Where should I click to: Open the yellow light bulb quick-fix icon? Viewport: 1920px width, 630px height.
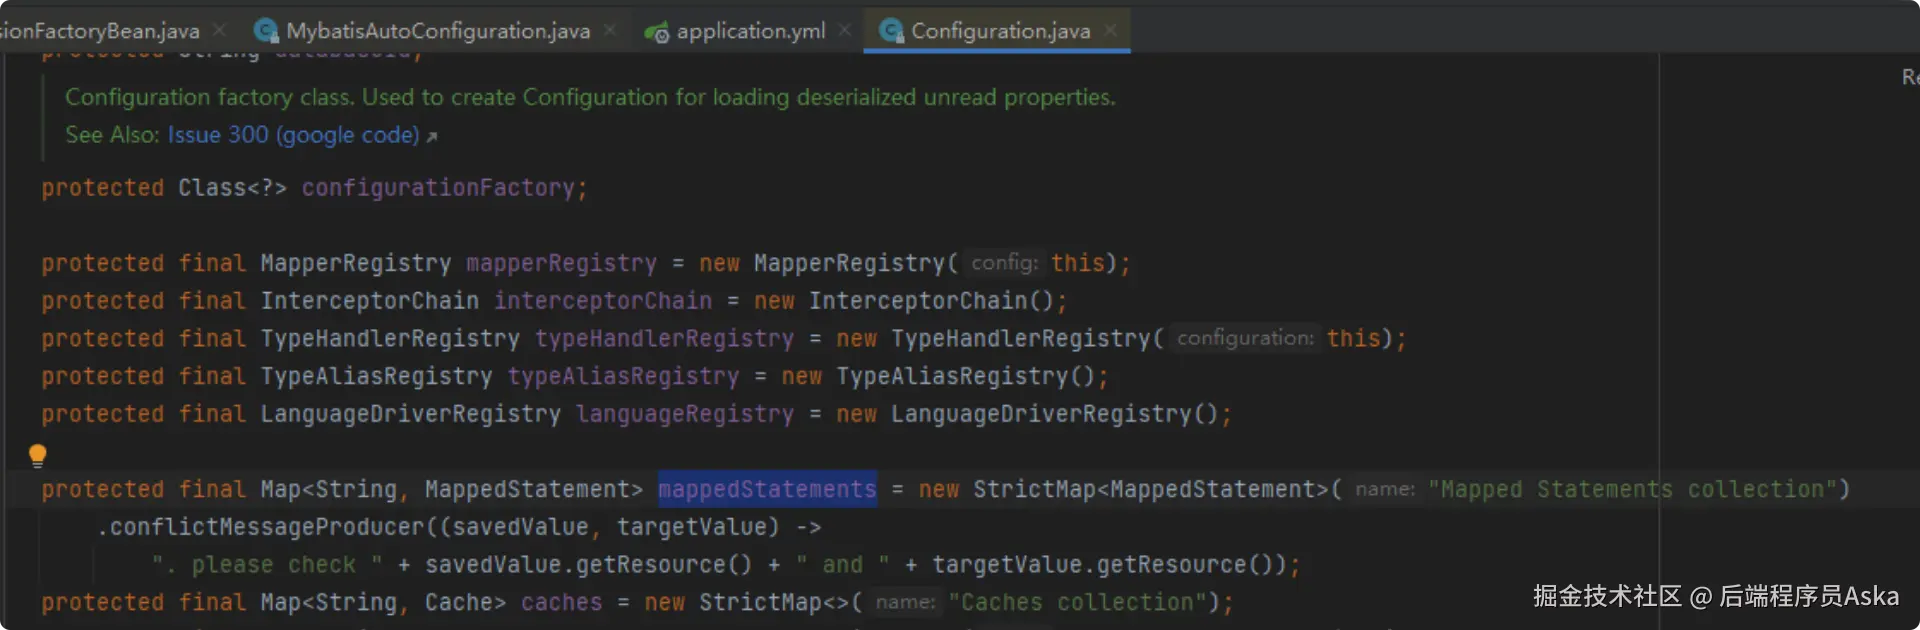[x=38, y=456]
